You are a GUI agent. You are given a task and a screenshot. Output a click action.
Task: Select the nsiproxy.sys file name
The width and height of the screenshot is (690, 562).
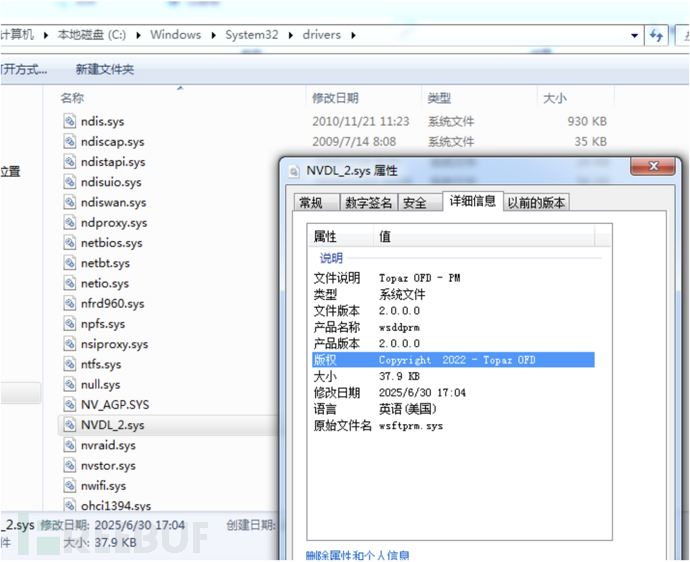[x=114, y=344]
